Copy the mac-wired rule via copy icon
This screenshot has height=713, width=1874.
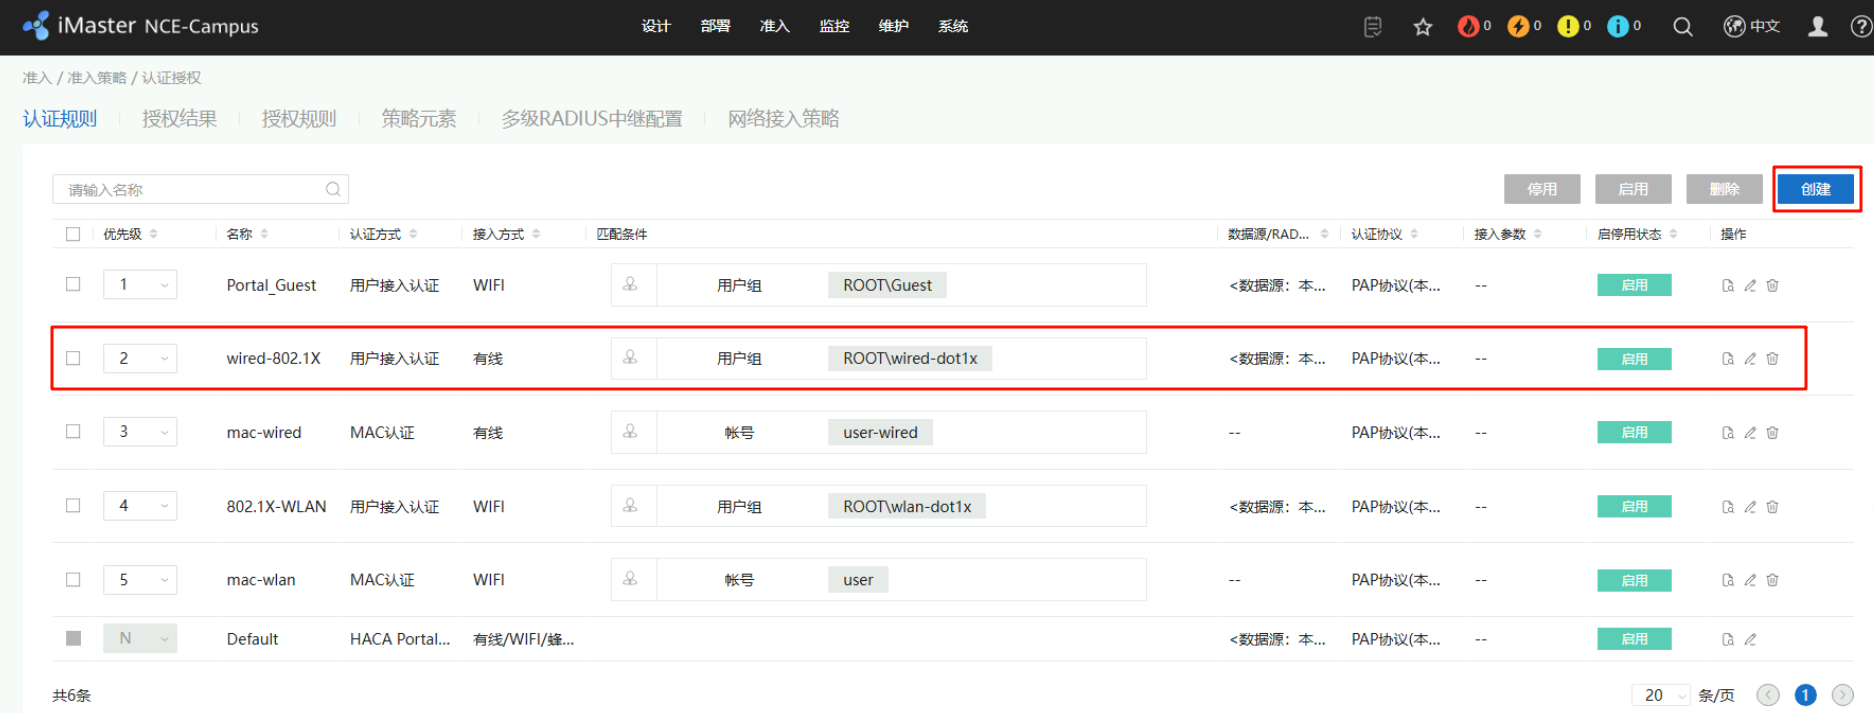(1727, 433)
